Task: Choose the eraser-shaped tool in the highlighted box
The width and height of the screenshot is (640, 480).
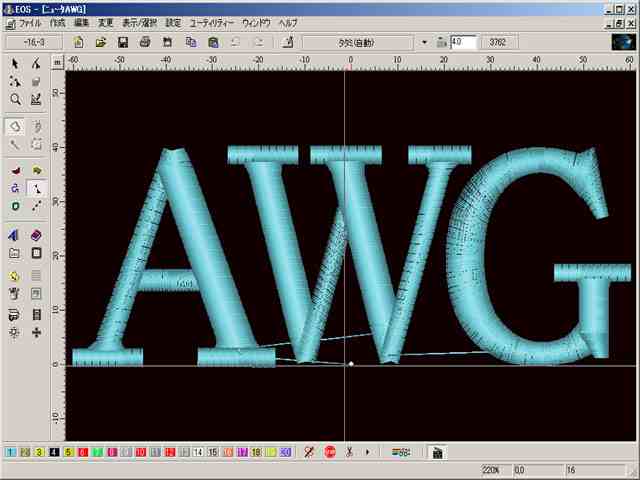Action: 15,126
